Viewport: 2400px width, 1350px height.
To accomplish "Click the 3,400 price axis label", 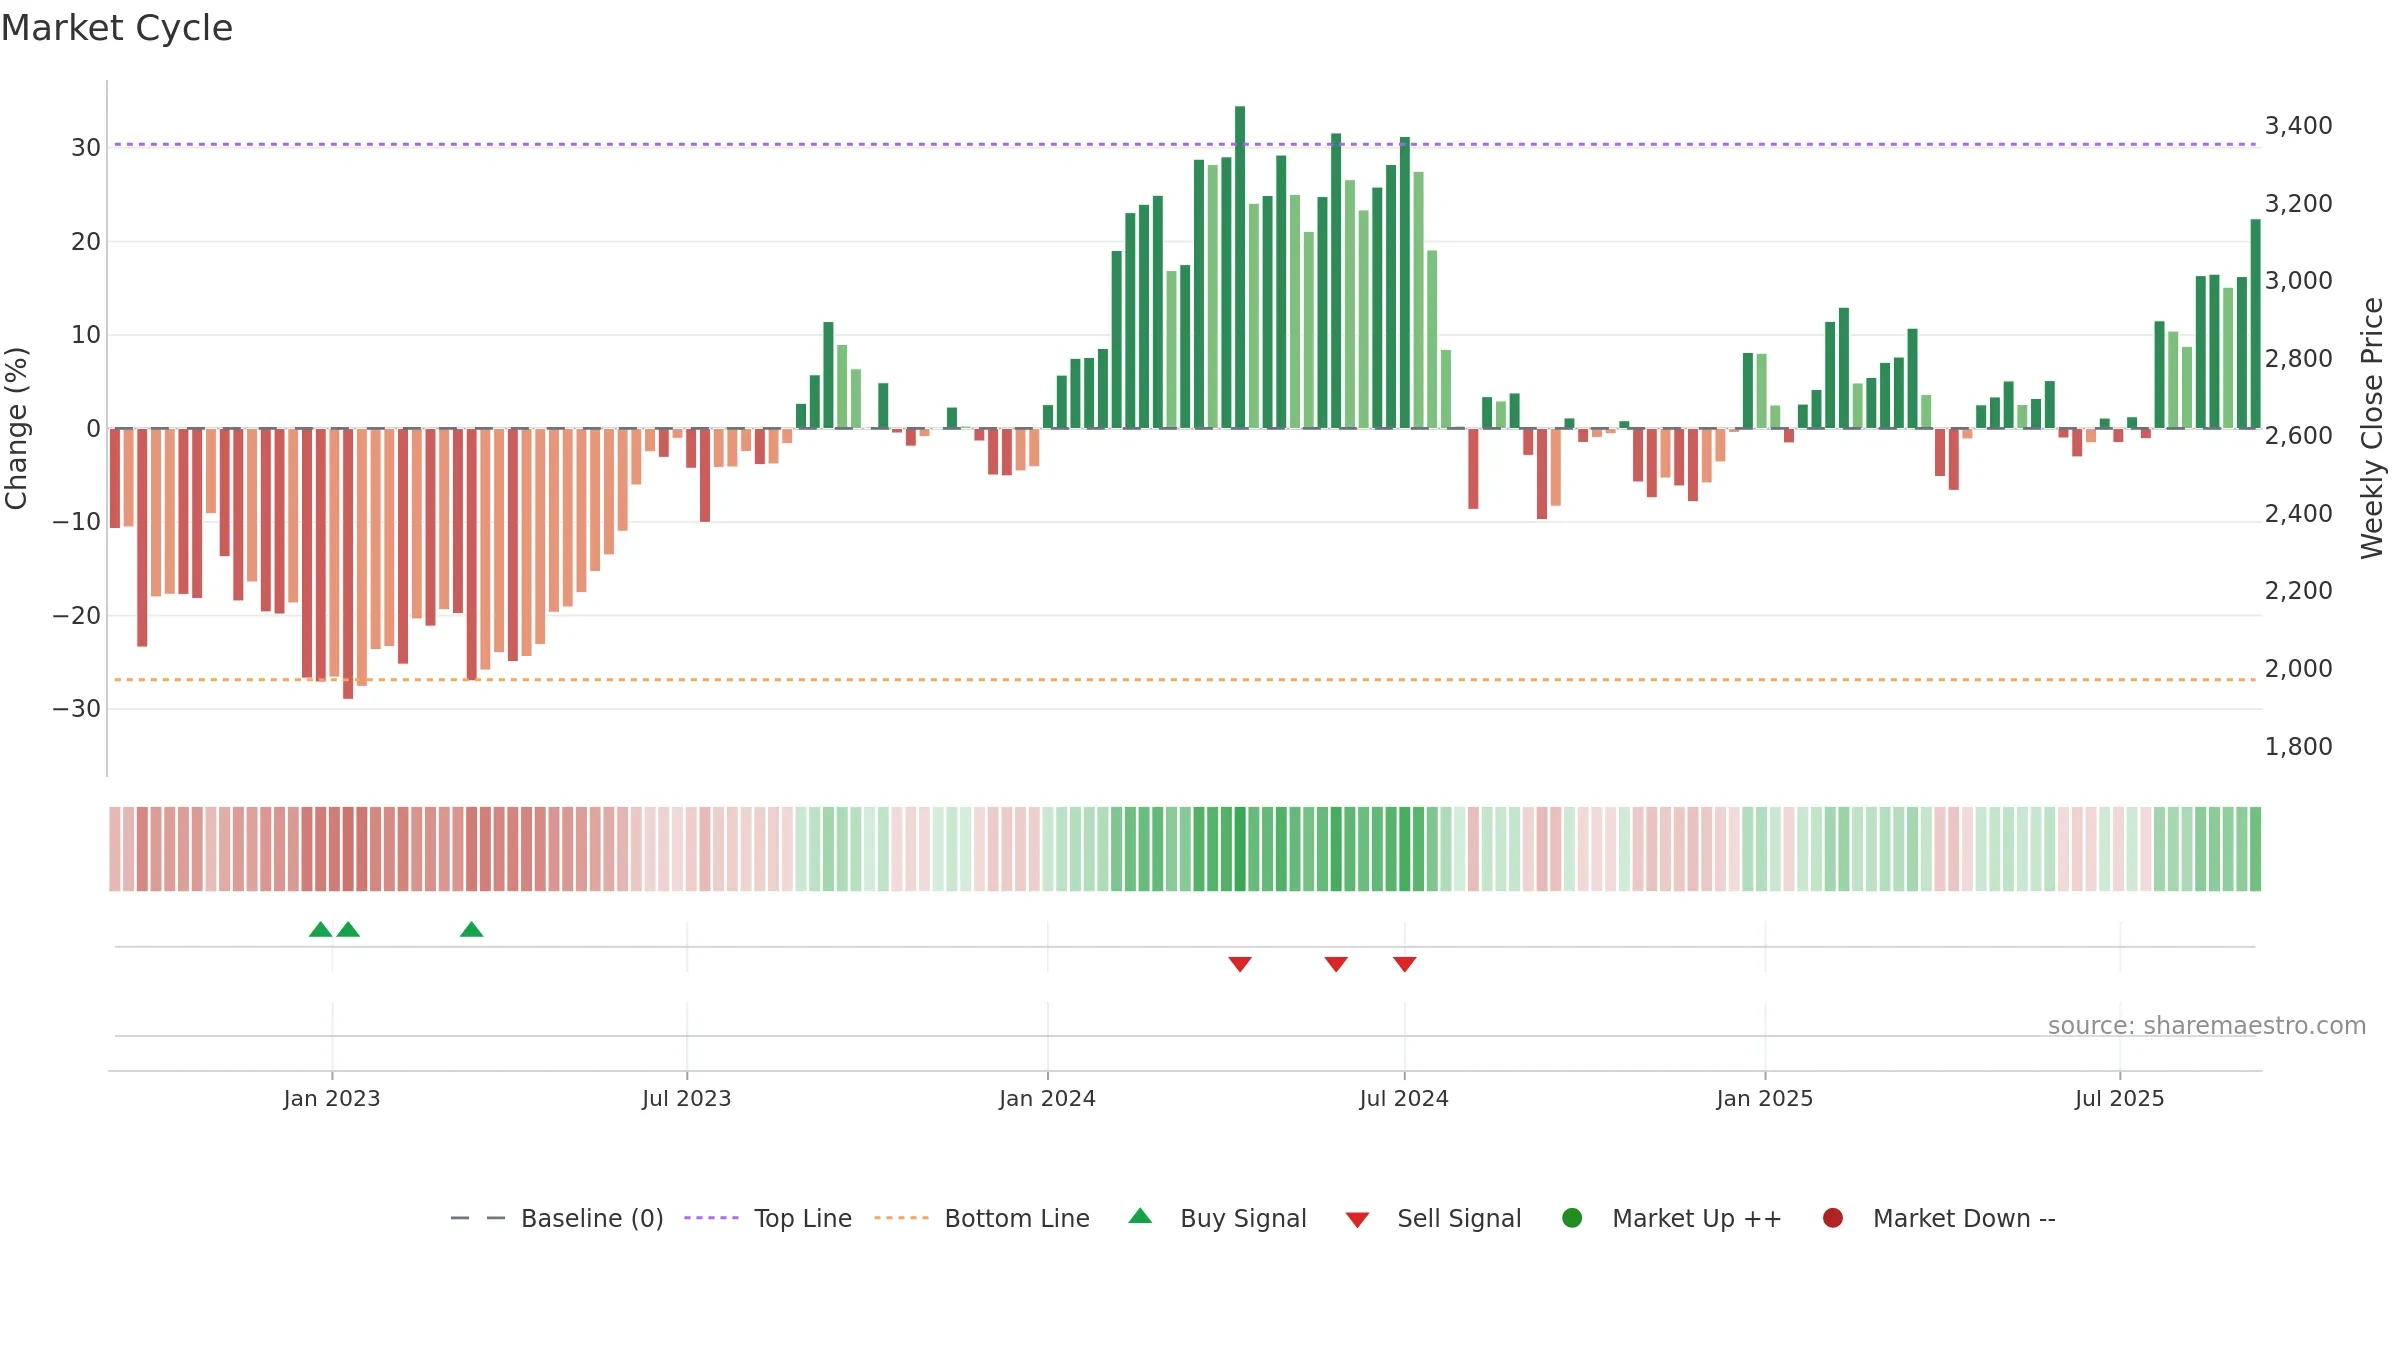I will click(2298, 125).
